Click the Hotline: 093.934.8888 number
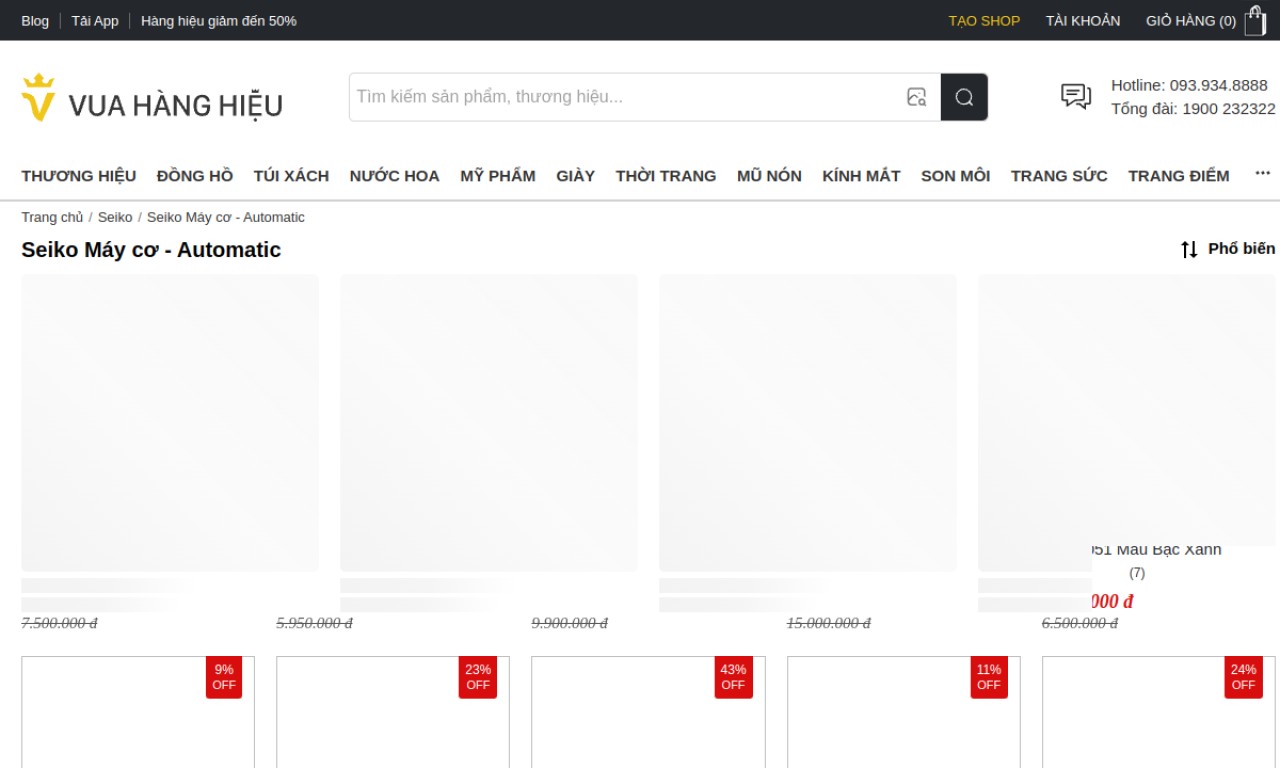Screen dimensions: 1280x768 1189,85
